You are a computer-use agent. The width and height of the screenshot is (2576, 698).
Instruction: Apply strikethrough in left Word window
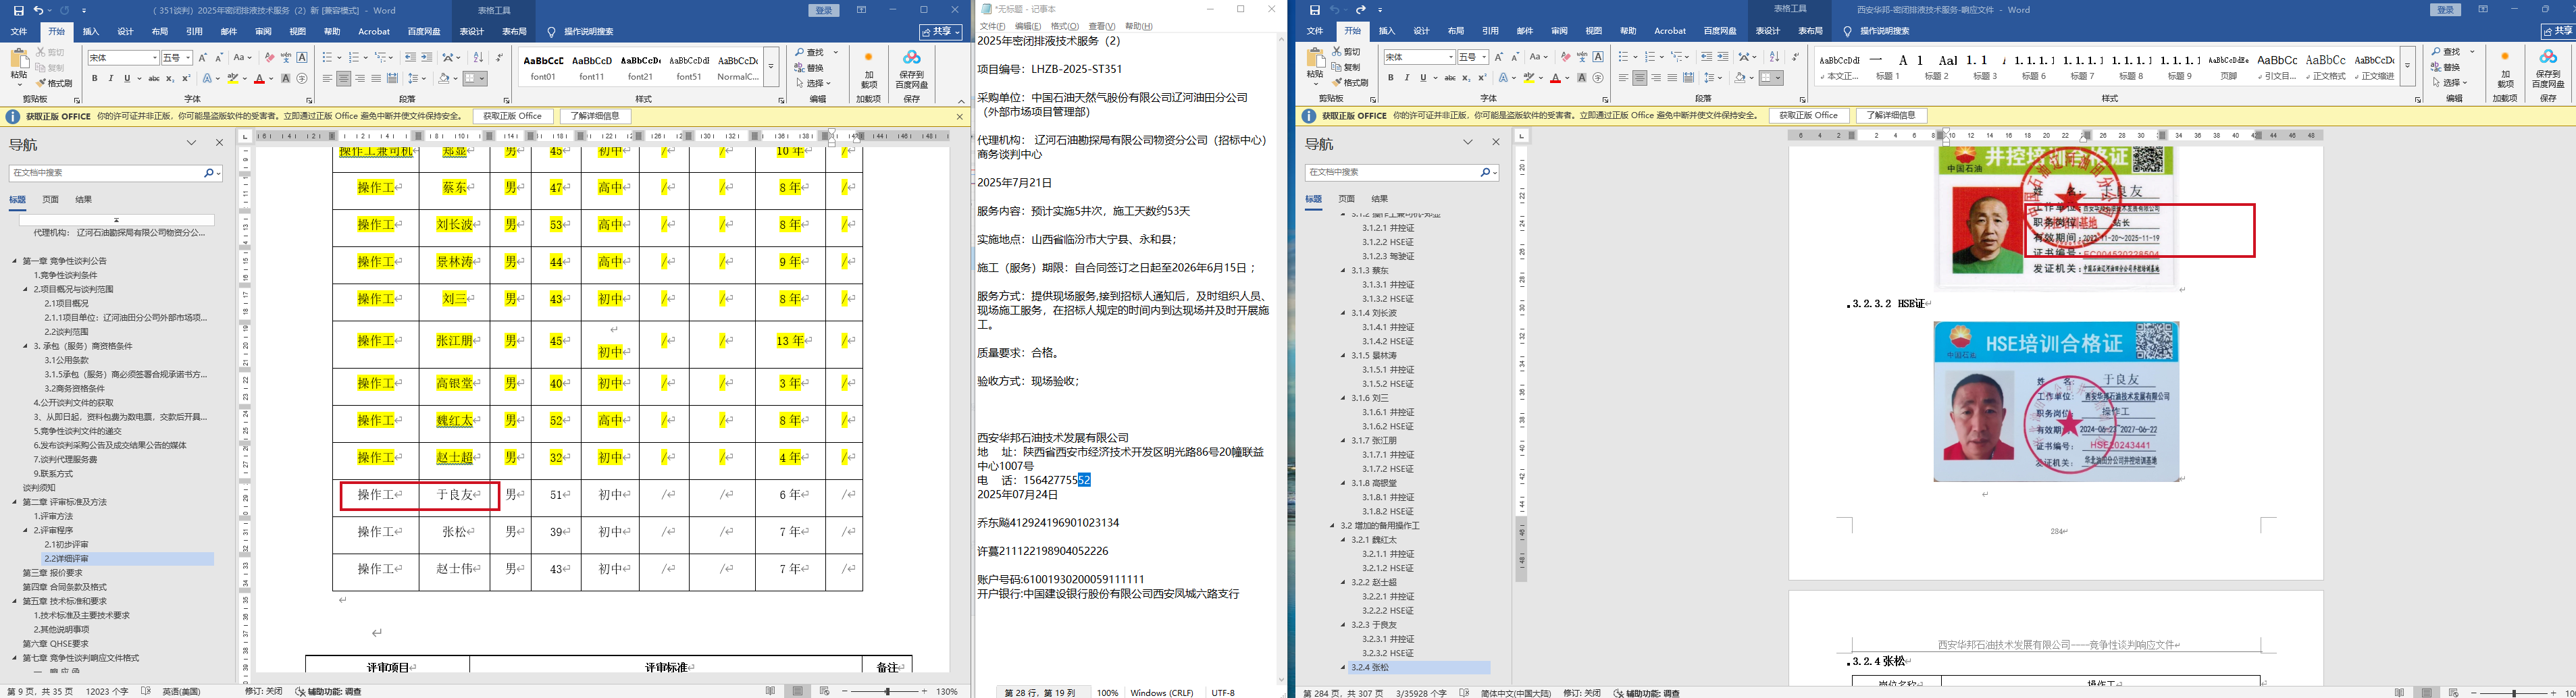point(153,78)
